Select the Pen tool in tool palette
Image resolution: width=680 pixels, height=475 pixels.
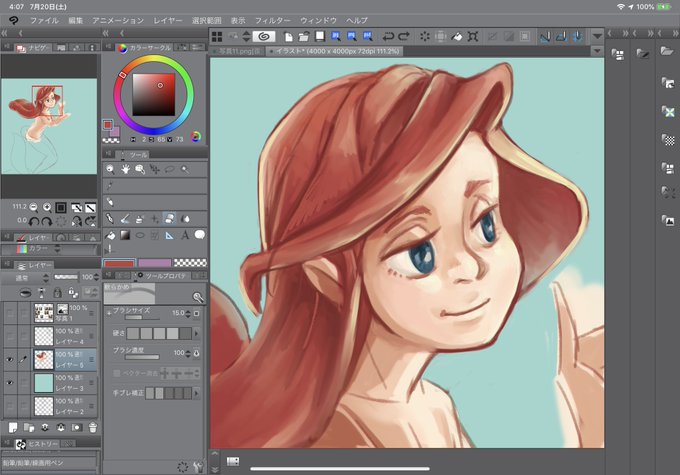coord(110,218)
